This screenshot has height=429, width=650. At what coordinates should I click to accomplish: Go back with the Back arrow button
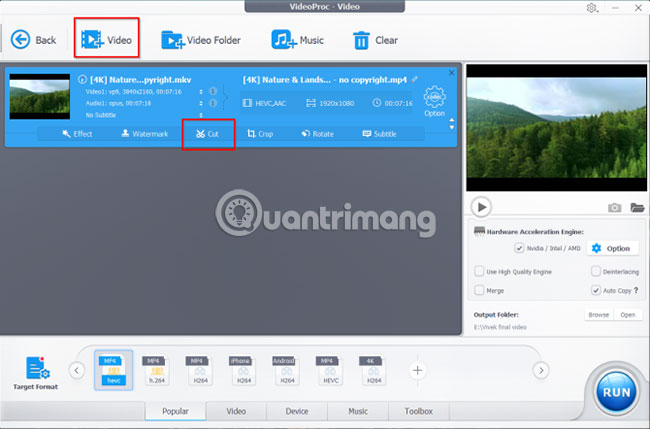33,40
